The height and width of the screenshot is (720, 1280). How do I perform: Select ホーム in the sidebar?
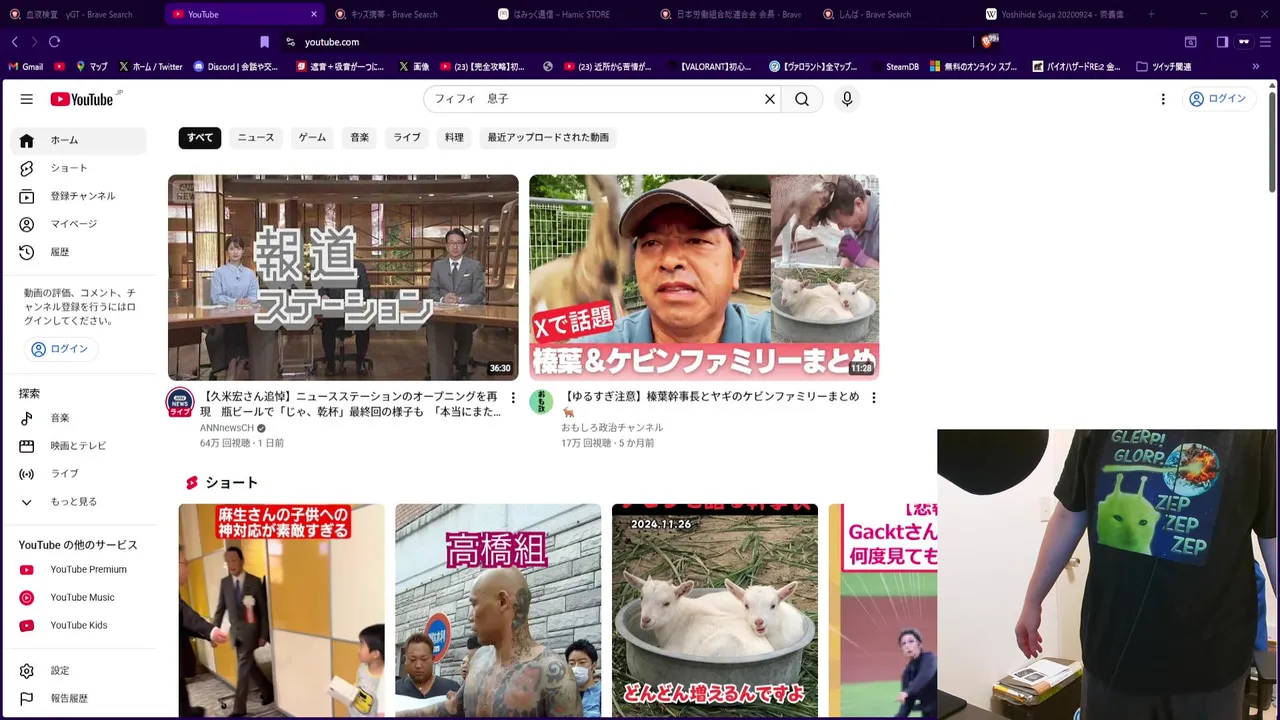(78, 141)
